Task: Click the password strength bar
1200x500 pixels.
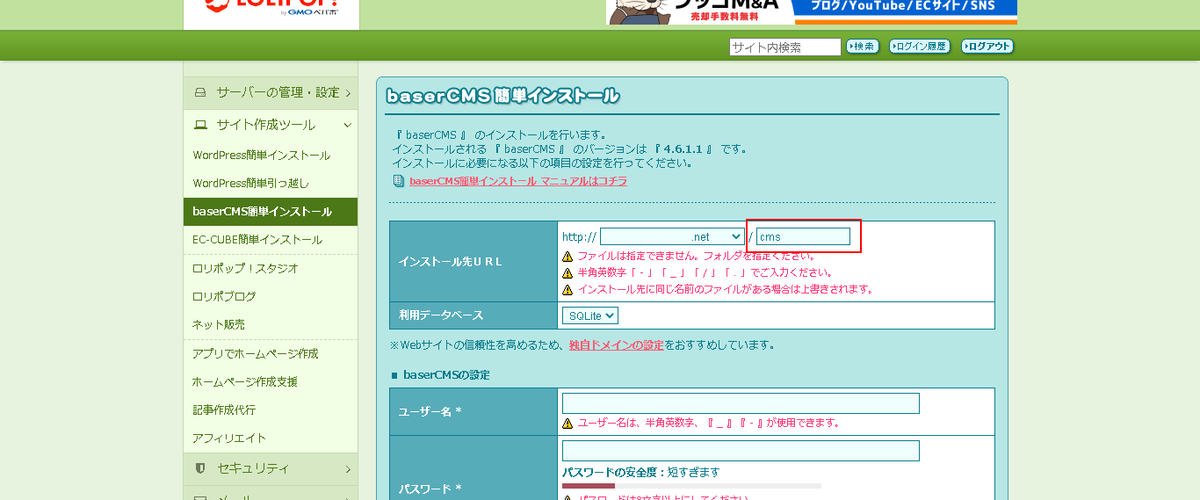Action: [x=691, y=486]
